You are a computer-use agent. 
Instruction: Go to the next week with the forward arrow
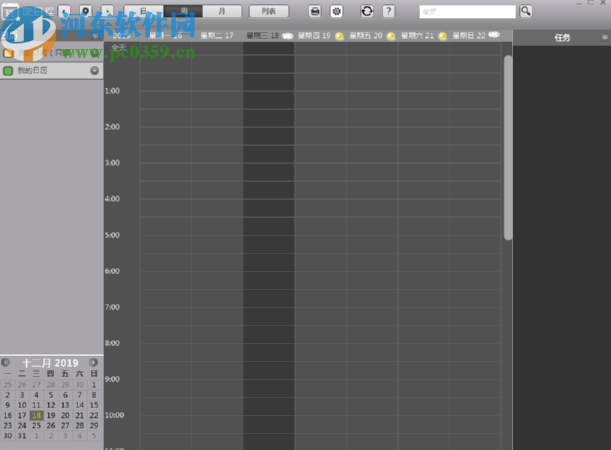click(107, 11)
